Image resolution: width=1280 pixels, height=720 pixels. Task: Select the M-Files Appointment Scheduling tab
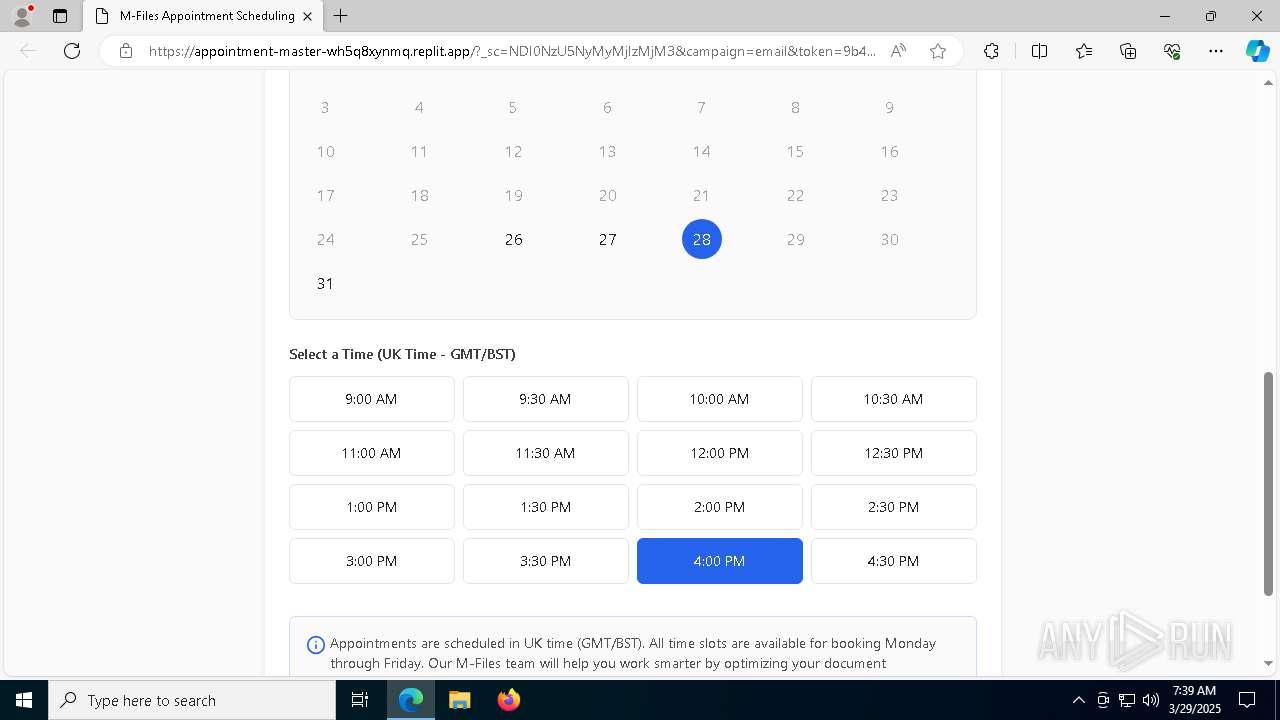point(204,16)
